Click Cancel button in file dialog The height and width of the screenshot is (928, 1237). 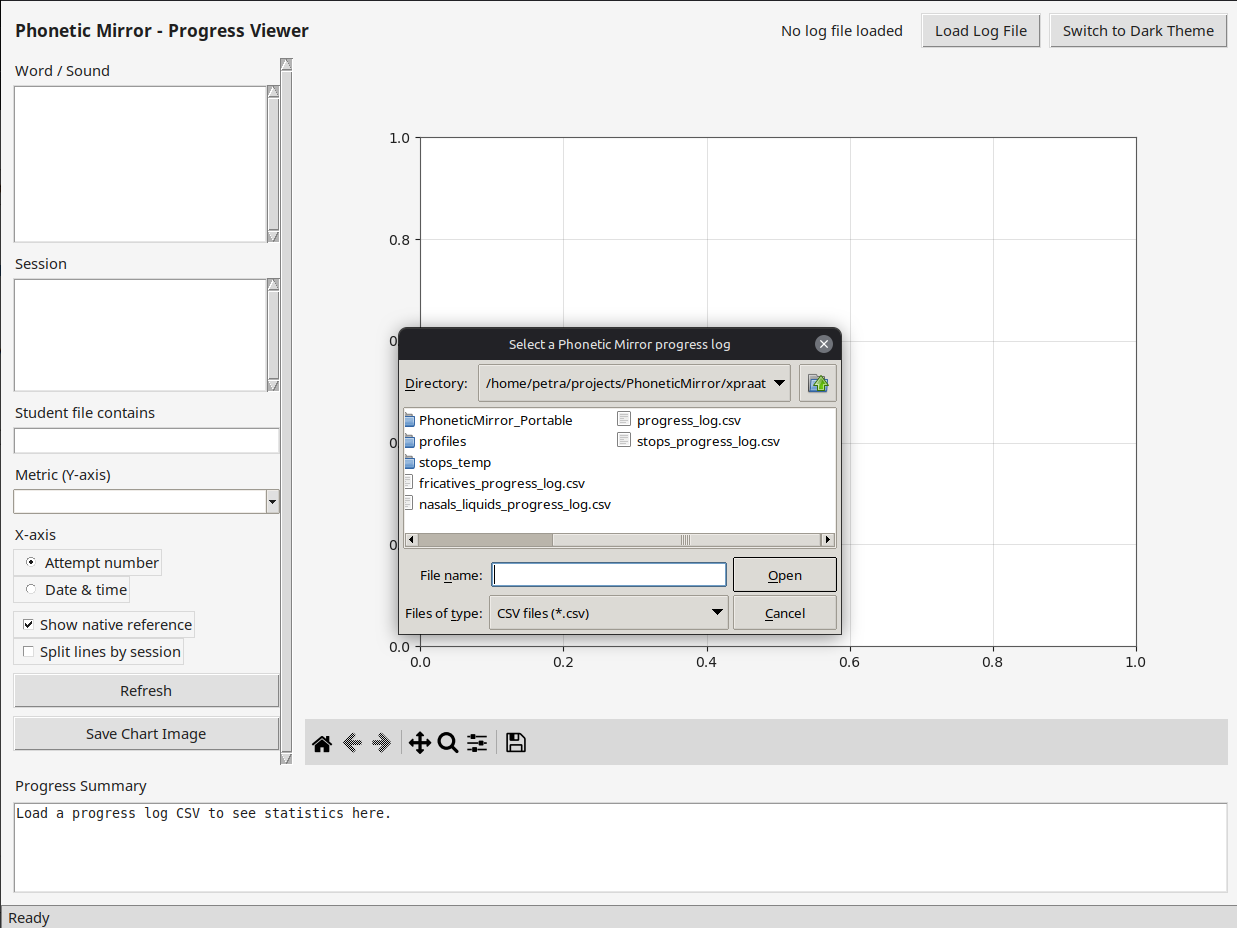tap(785, 613)
